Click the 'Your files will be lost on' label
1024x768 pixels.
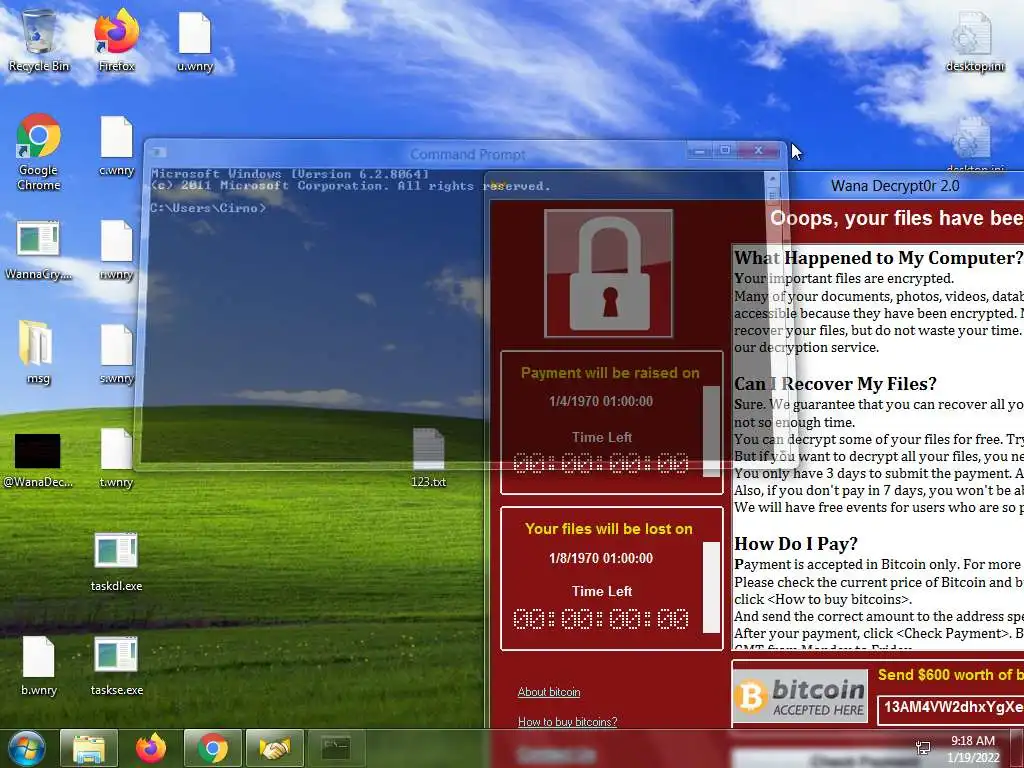(609, 529)
